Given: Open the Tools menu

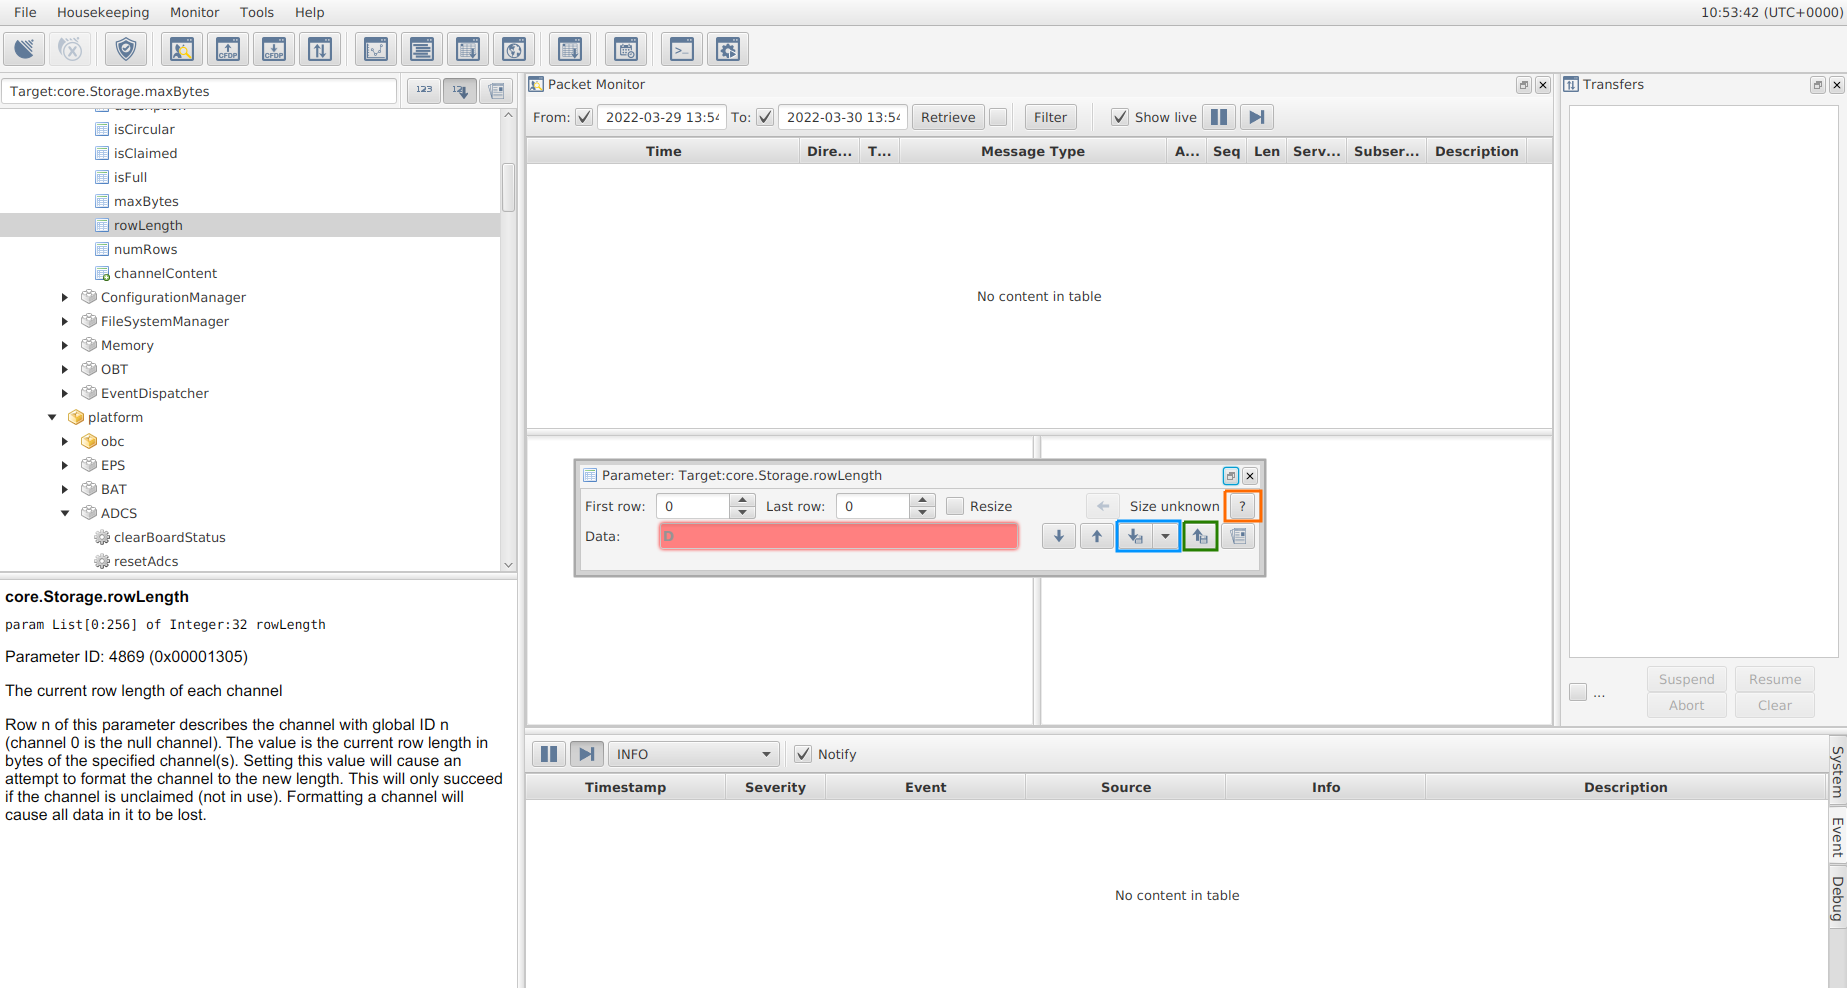Looking at the screenshot, I should point(256,12).
